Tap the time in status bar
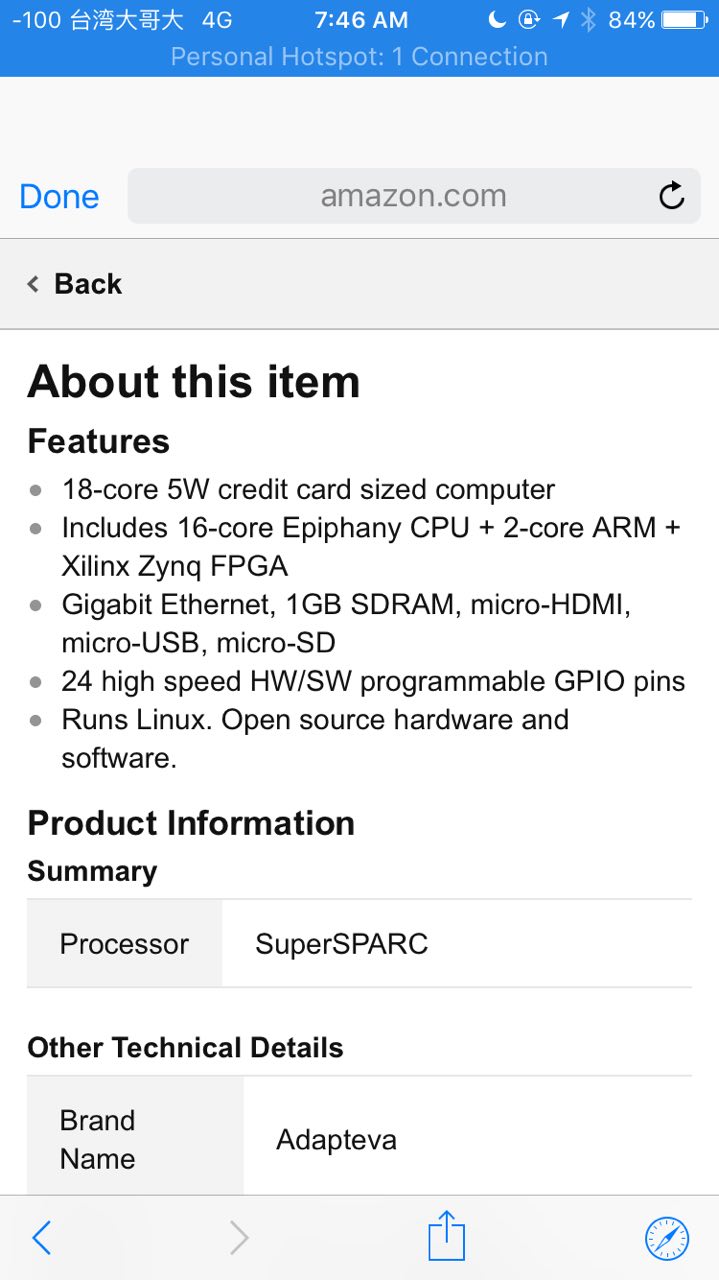Viewport: 719px width, 1280px height. (361, 20)
